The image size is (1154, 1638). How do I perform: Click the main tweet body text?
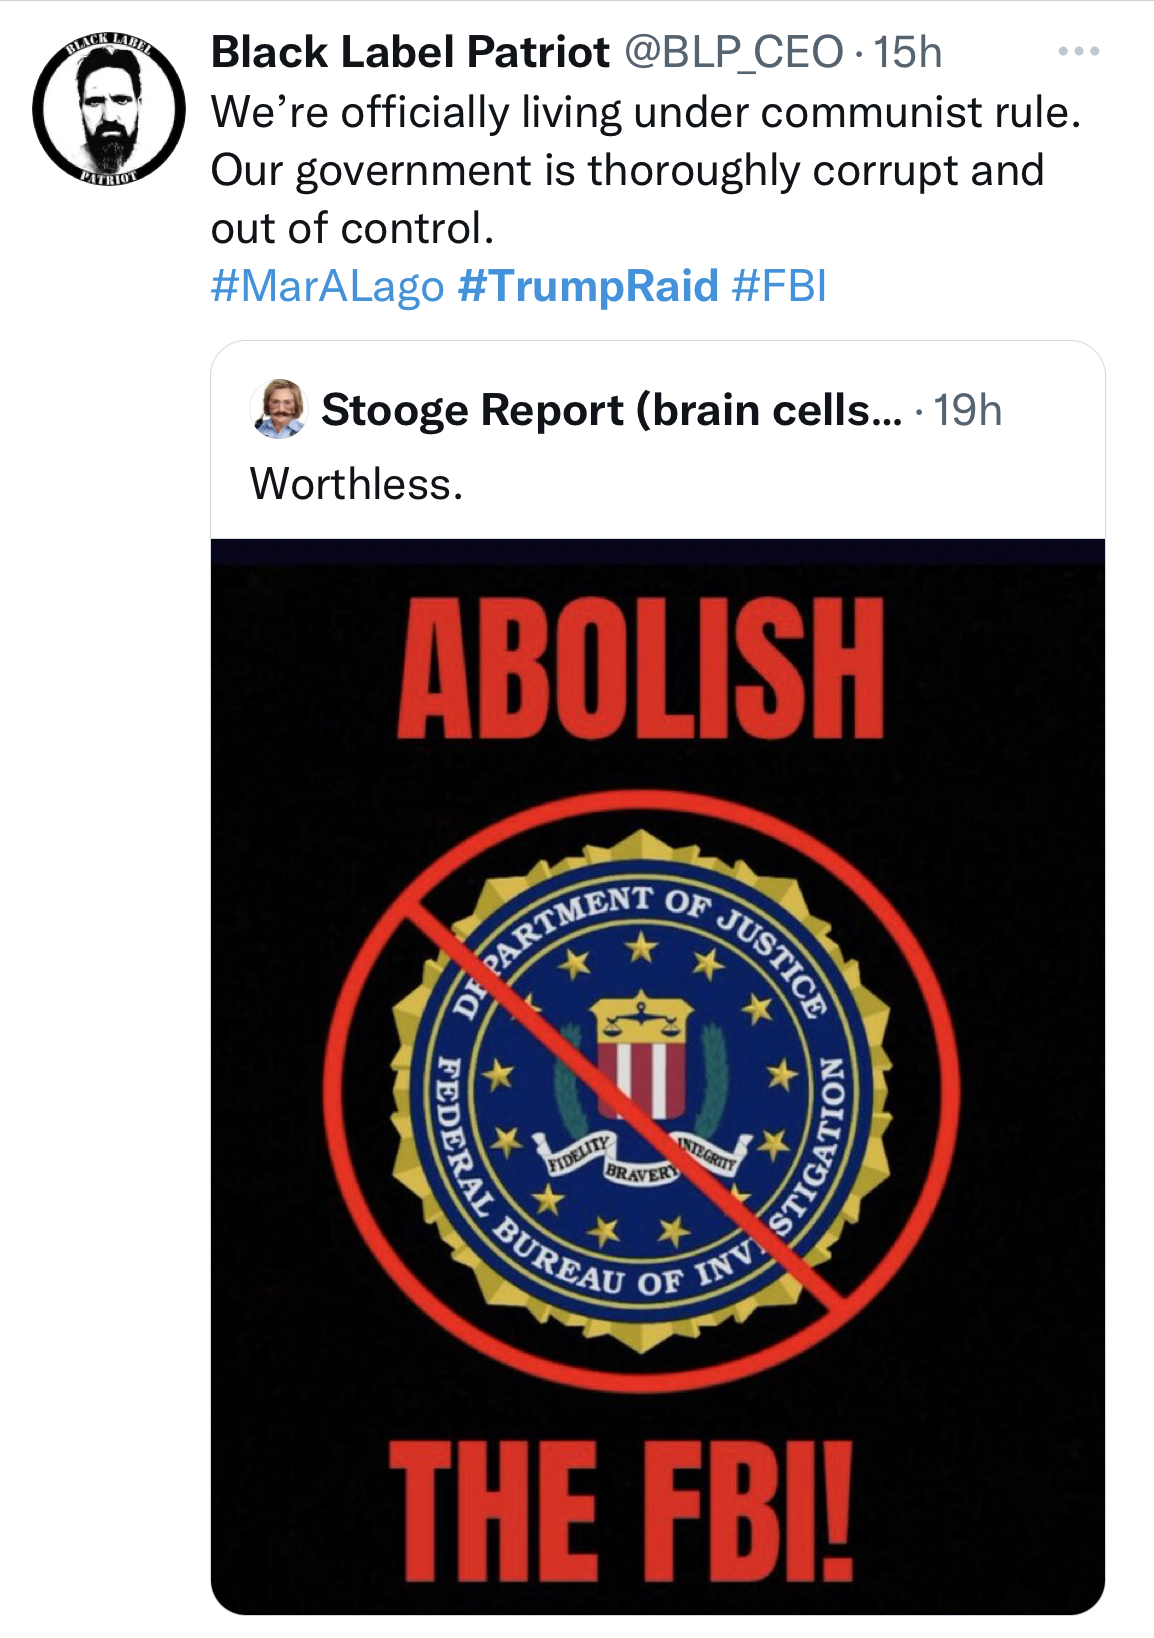630,168
